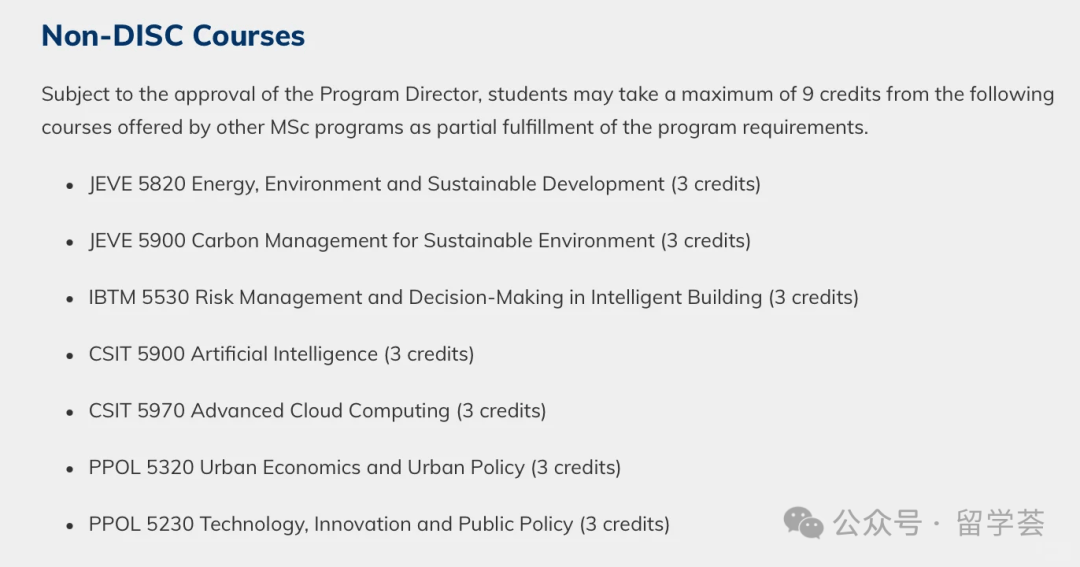Select CSIT 5900 Artificial Intelligence course entry

281,354
